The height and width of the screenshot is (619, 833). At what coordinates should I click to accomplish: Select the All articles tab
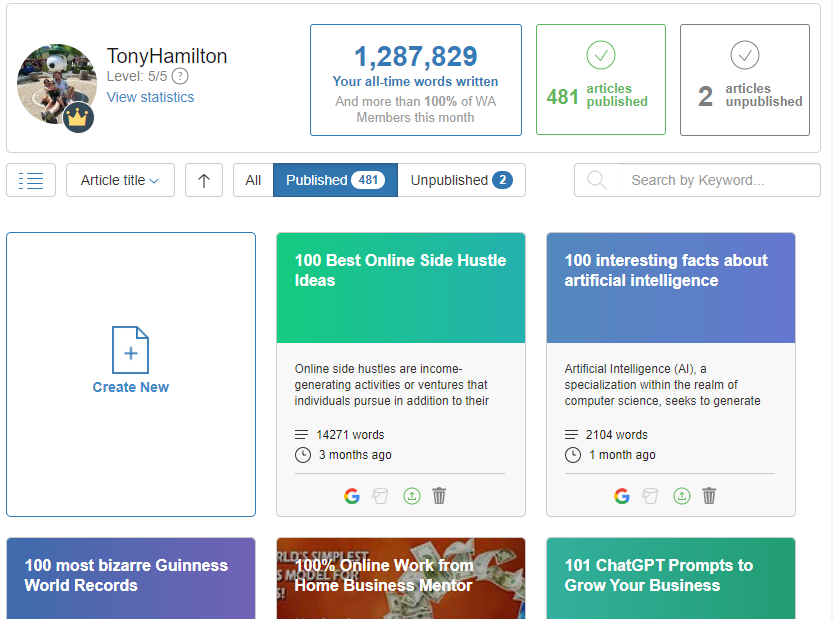253,180
